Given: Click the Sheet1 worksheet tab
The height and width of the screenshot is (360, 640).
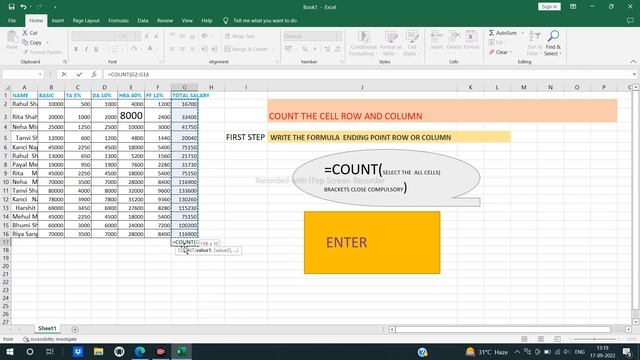Looking at the screenshot, I should [x=47, y=328].
